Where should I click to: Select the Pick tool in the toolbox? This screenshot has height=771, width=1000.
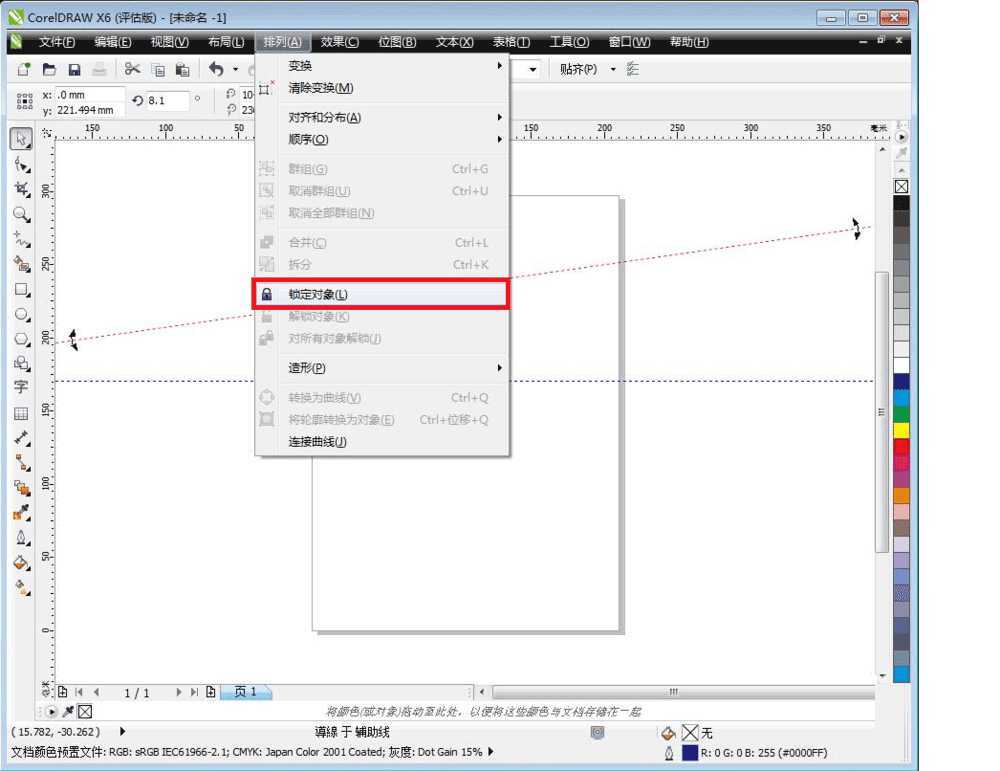(x=21, y=138)
